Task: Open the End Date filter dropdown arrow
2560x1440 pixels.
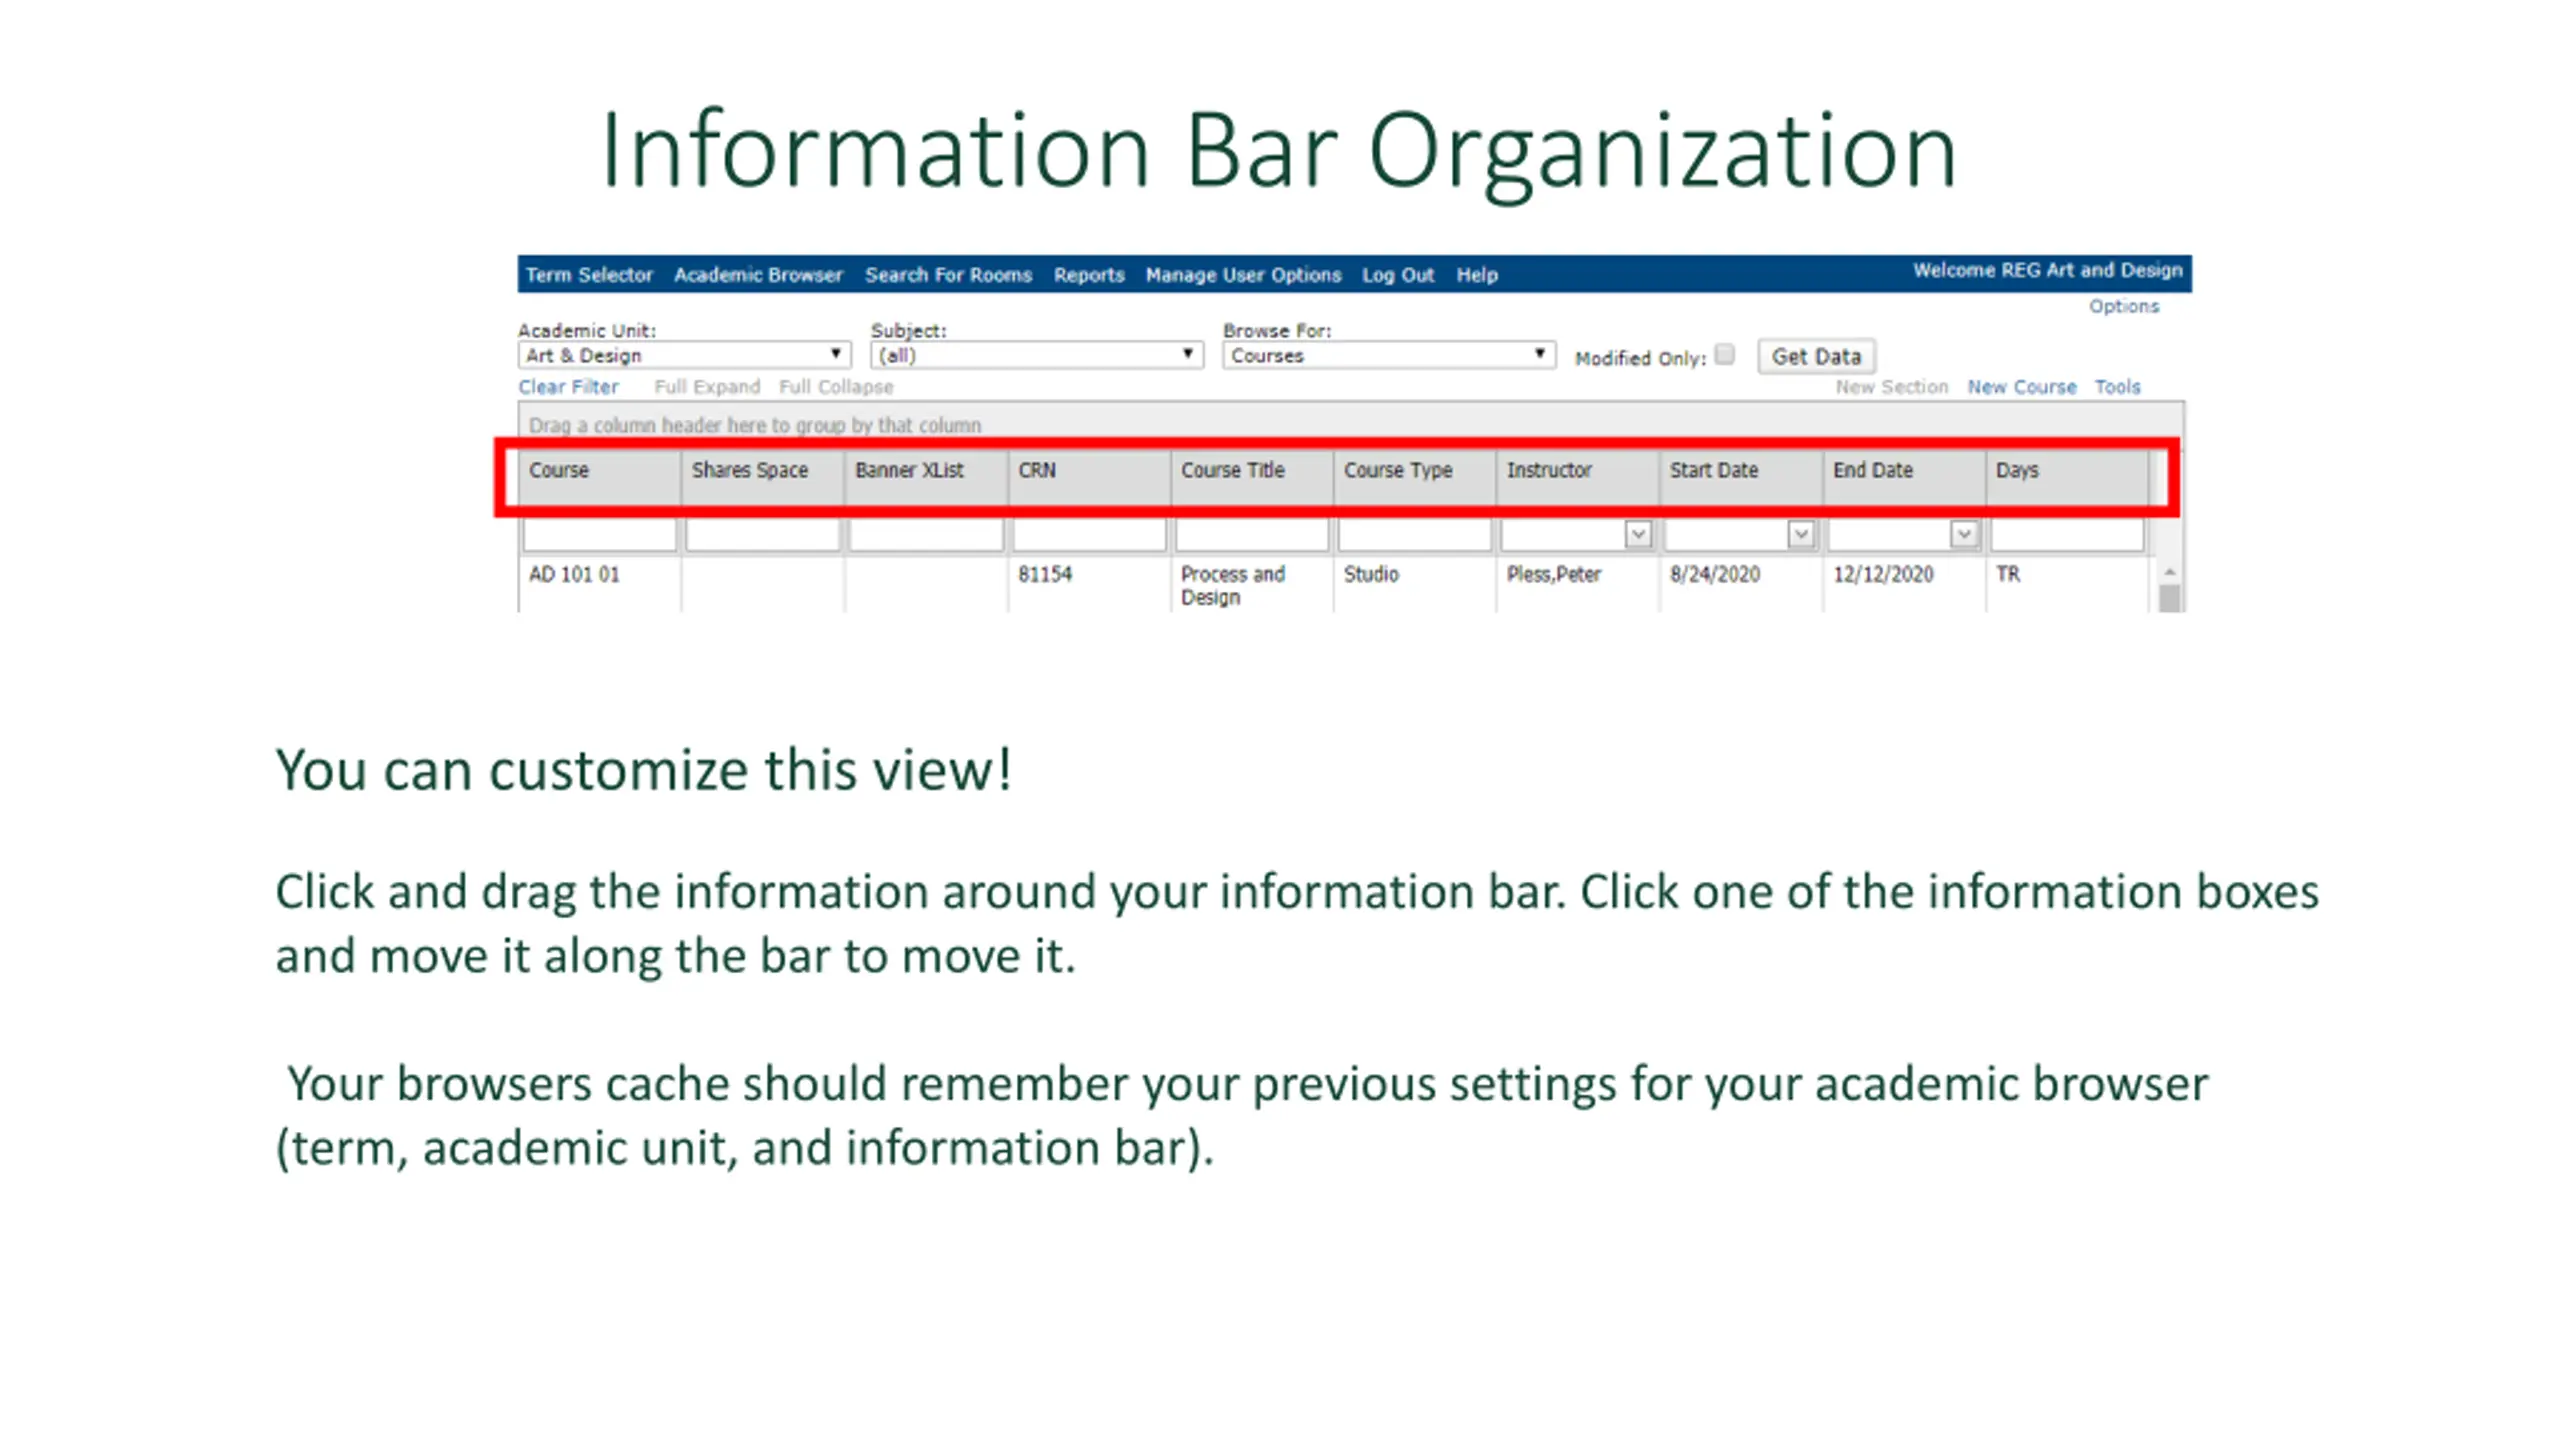Action: 1964,535
